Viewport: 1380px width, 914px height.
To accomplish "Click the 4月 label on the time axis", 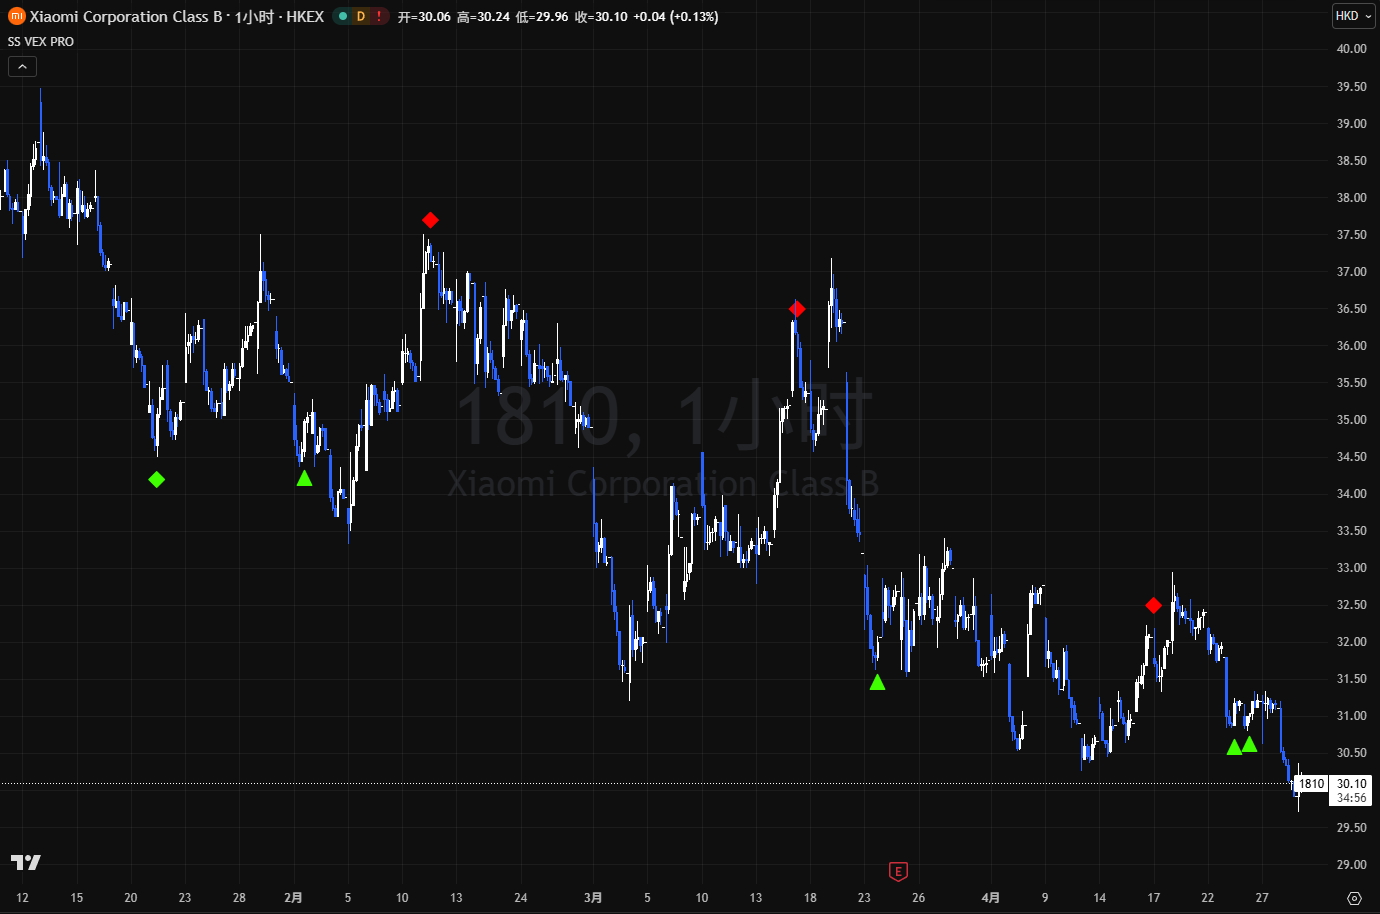I will click(990, 898).
